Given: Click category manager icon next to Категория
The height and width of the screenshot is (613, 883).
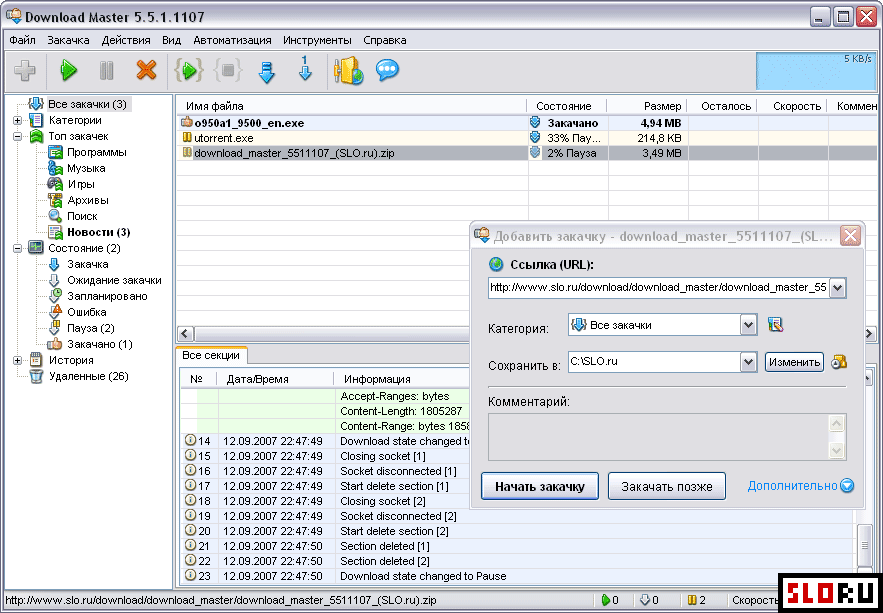Looking at the screenshot, I should click(x=776, y=325).
